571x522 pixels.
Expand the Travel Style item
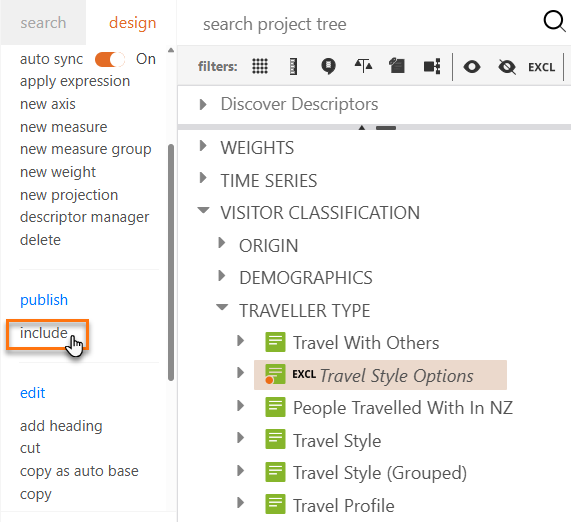[240, 438]
